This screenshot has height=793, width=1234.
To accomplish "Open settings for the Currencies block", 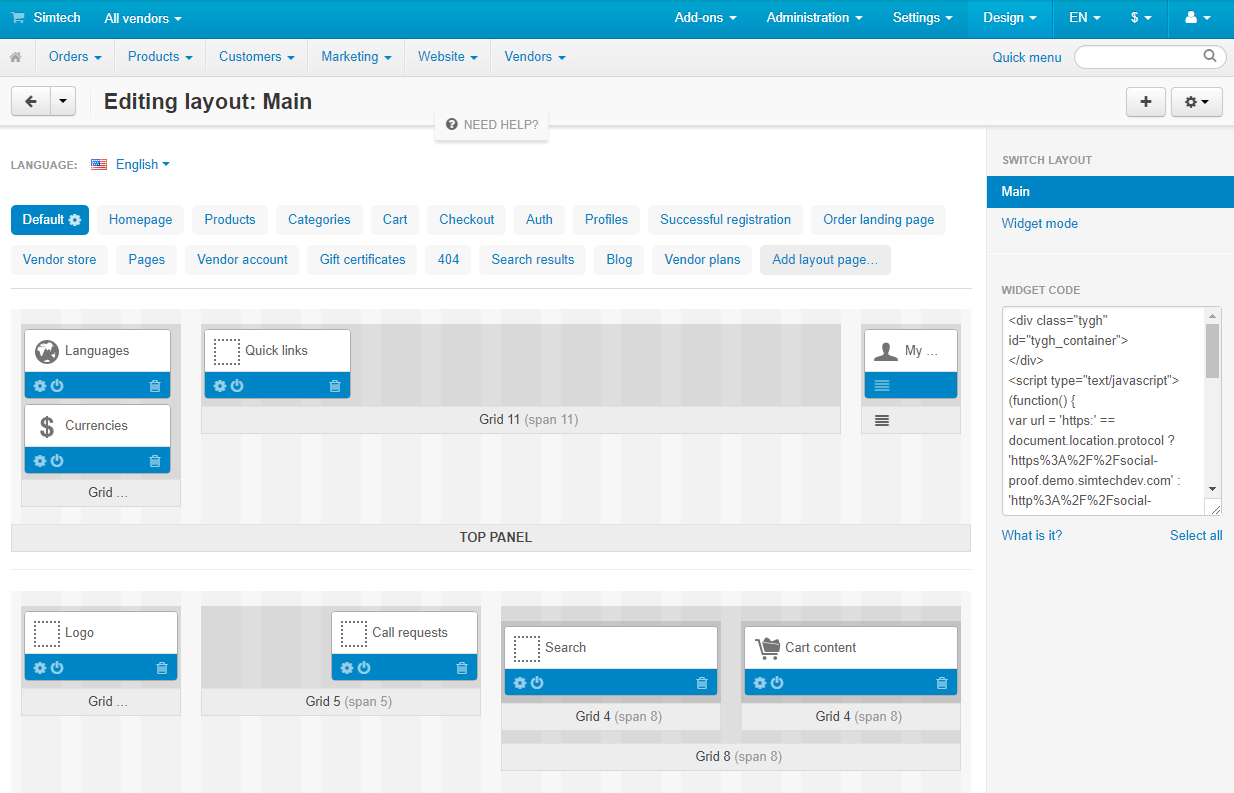I will tap(38, 461).
